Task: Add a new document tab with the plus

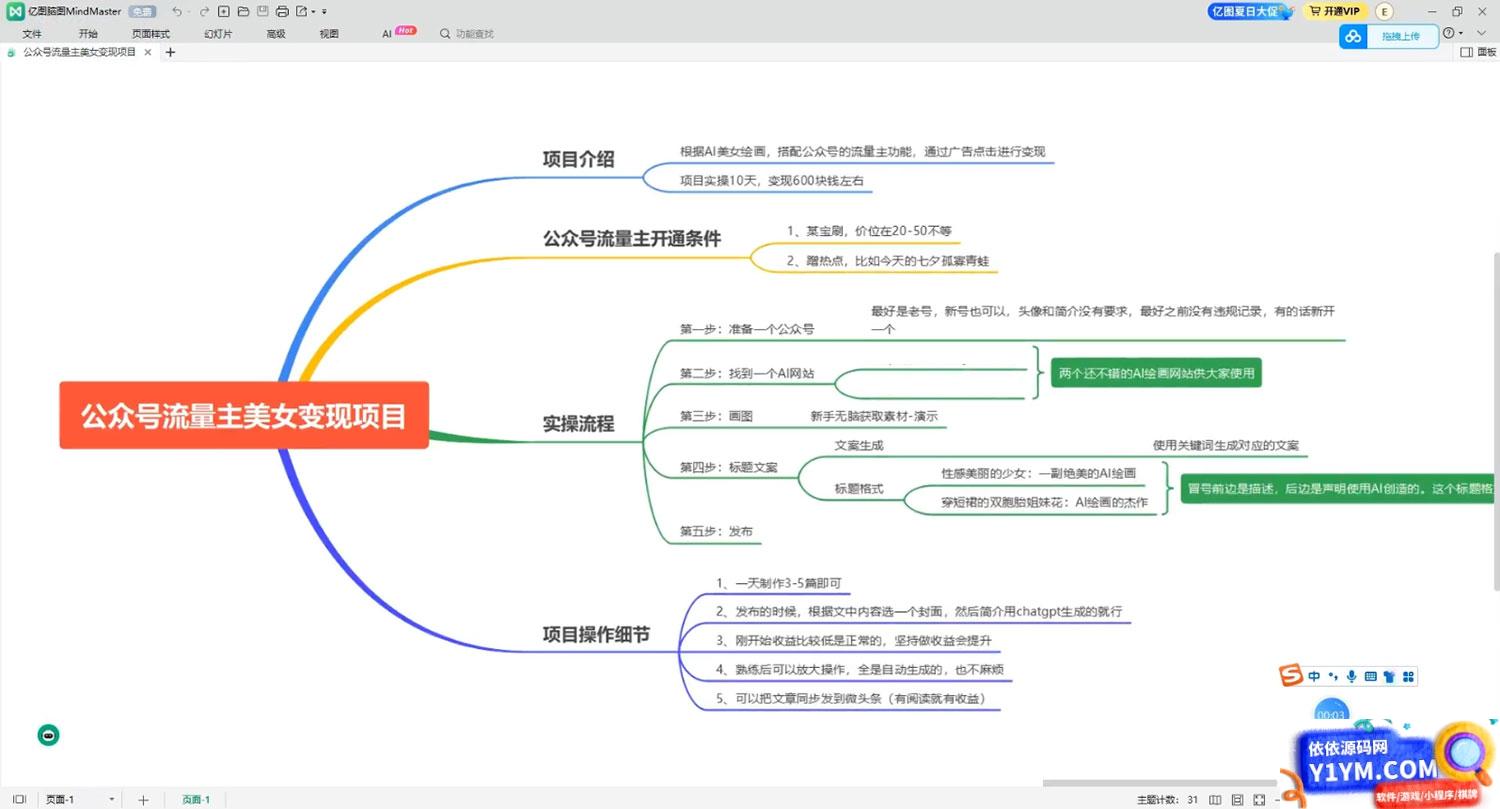Action: [x=170, y=52]
